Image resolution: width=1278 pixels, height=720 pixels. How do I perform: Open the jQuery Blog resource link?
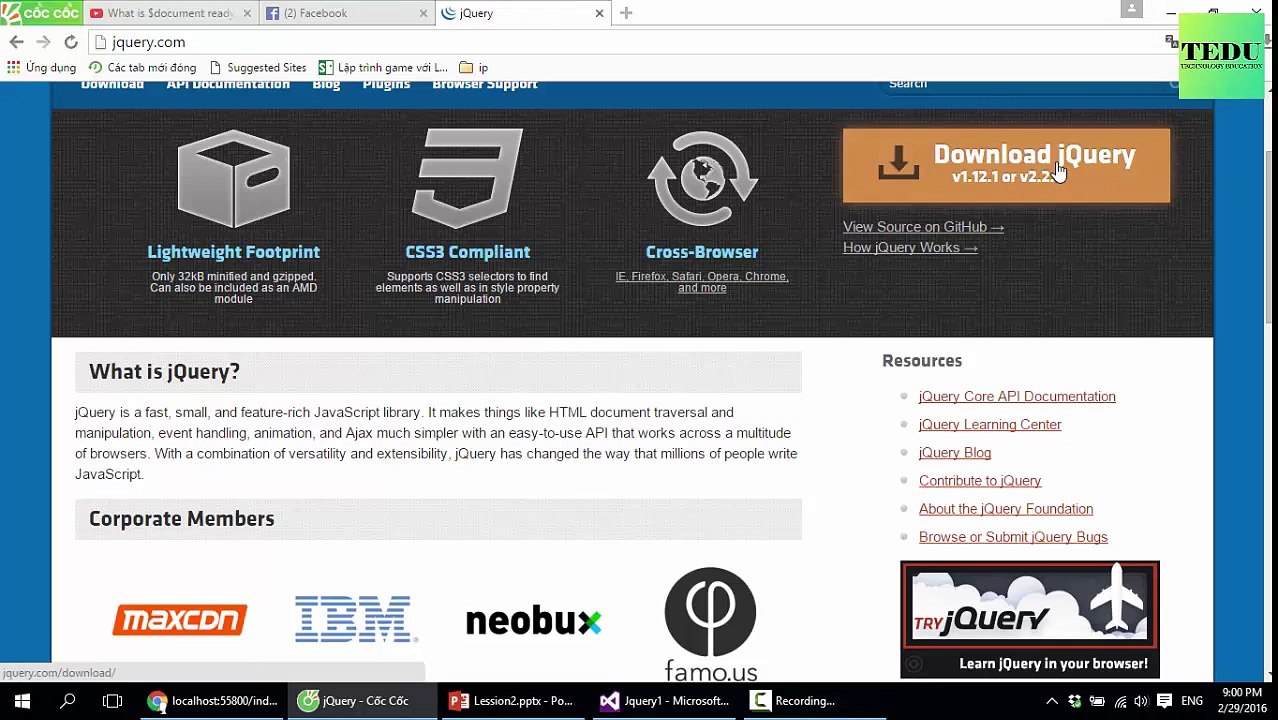(x=955, y=453)
